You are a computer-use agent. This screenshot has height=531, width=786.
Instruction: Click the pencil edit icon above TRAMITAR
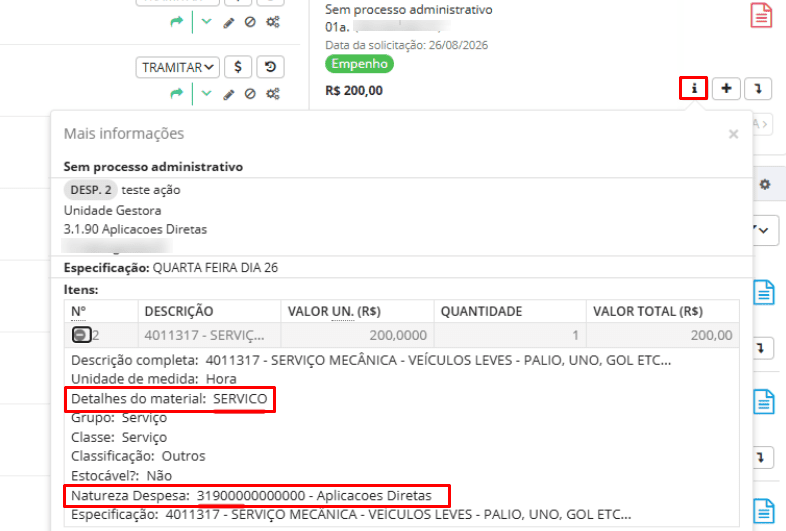[x=229, y=23]
